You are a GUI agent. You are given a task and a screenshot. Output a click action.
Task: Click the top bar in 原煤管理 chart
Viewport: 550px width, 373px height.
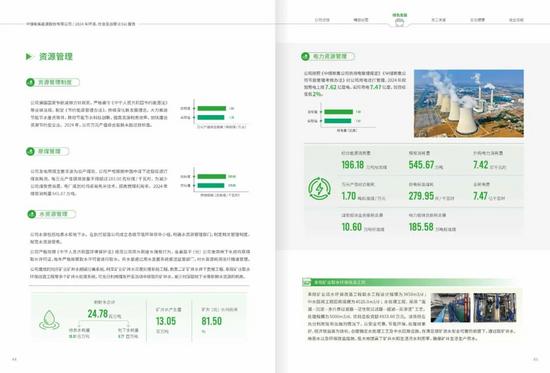212,176
